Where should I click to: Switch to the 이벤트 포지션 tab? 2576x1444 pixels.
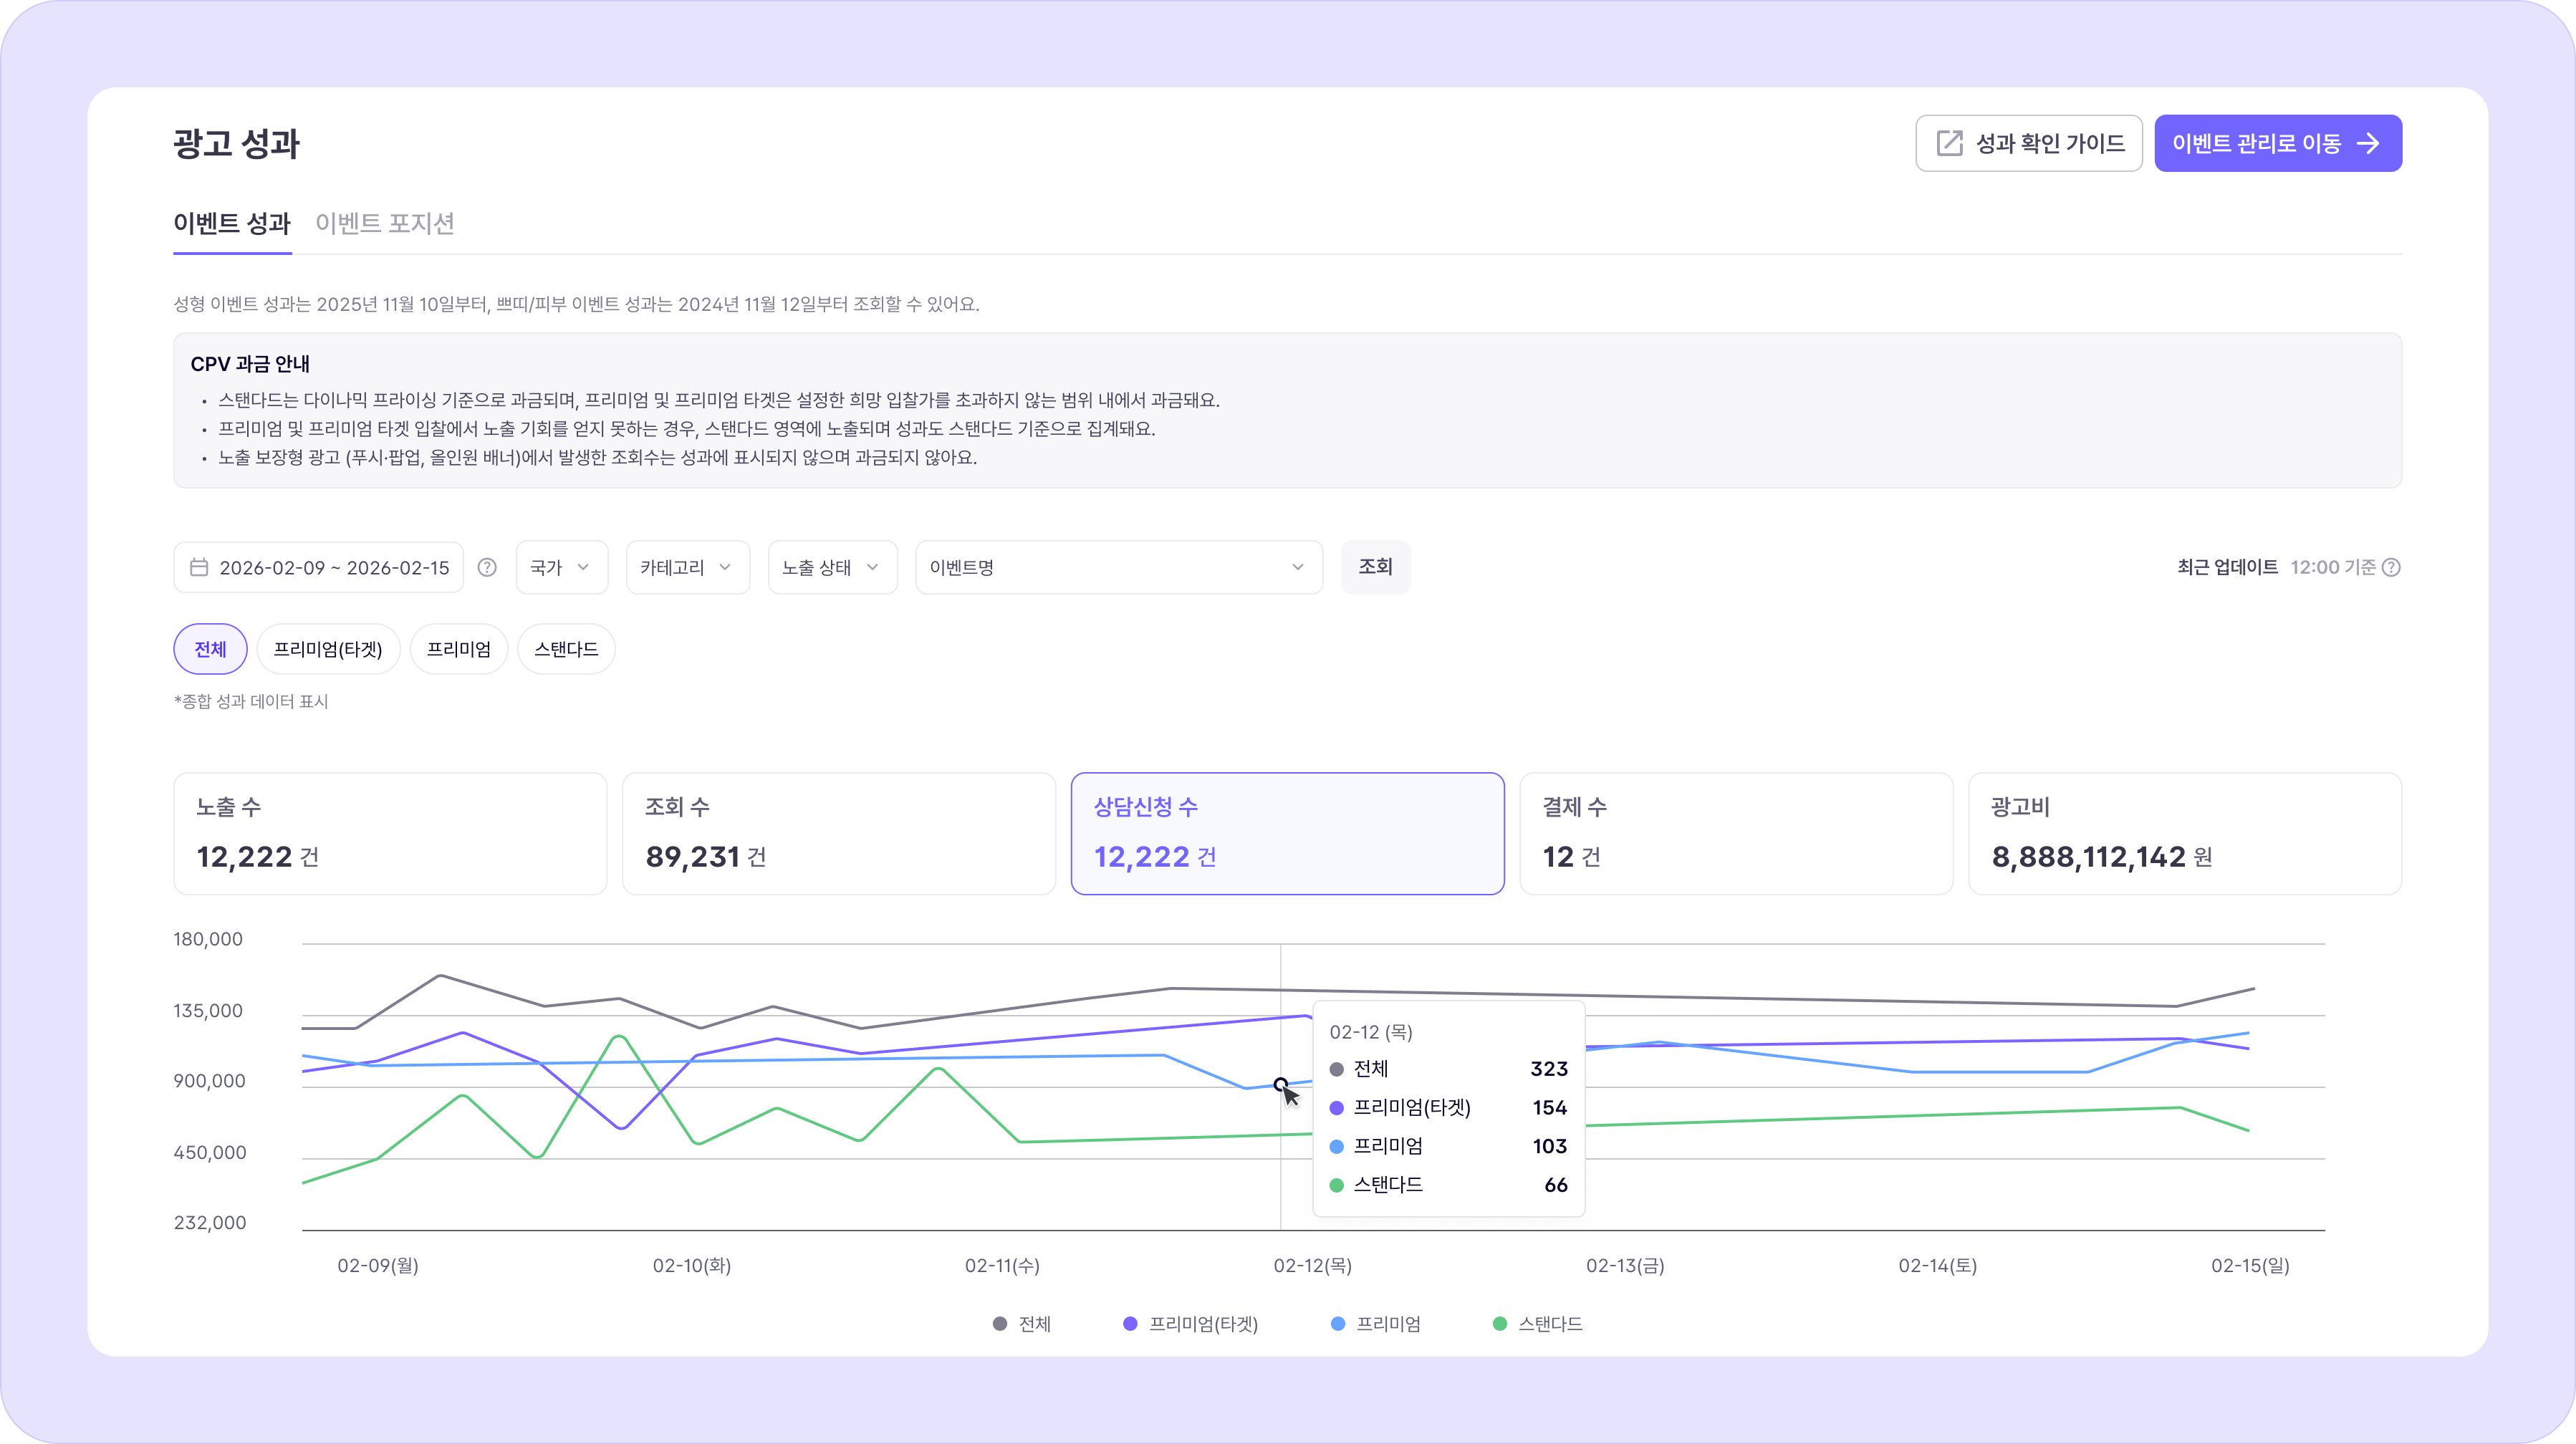385,223
